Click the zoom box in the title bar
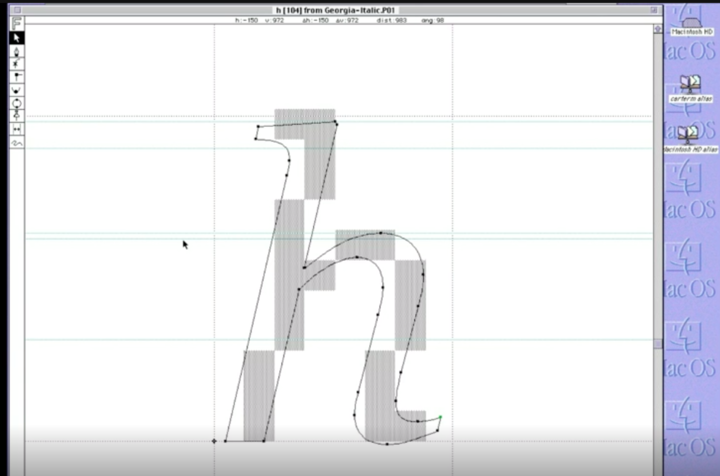 tap(653, 10)
